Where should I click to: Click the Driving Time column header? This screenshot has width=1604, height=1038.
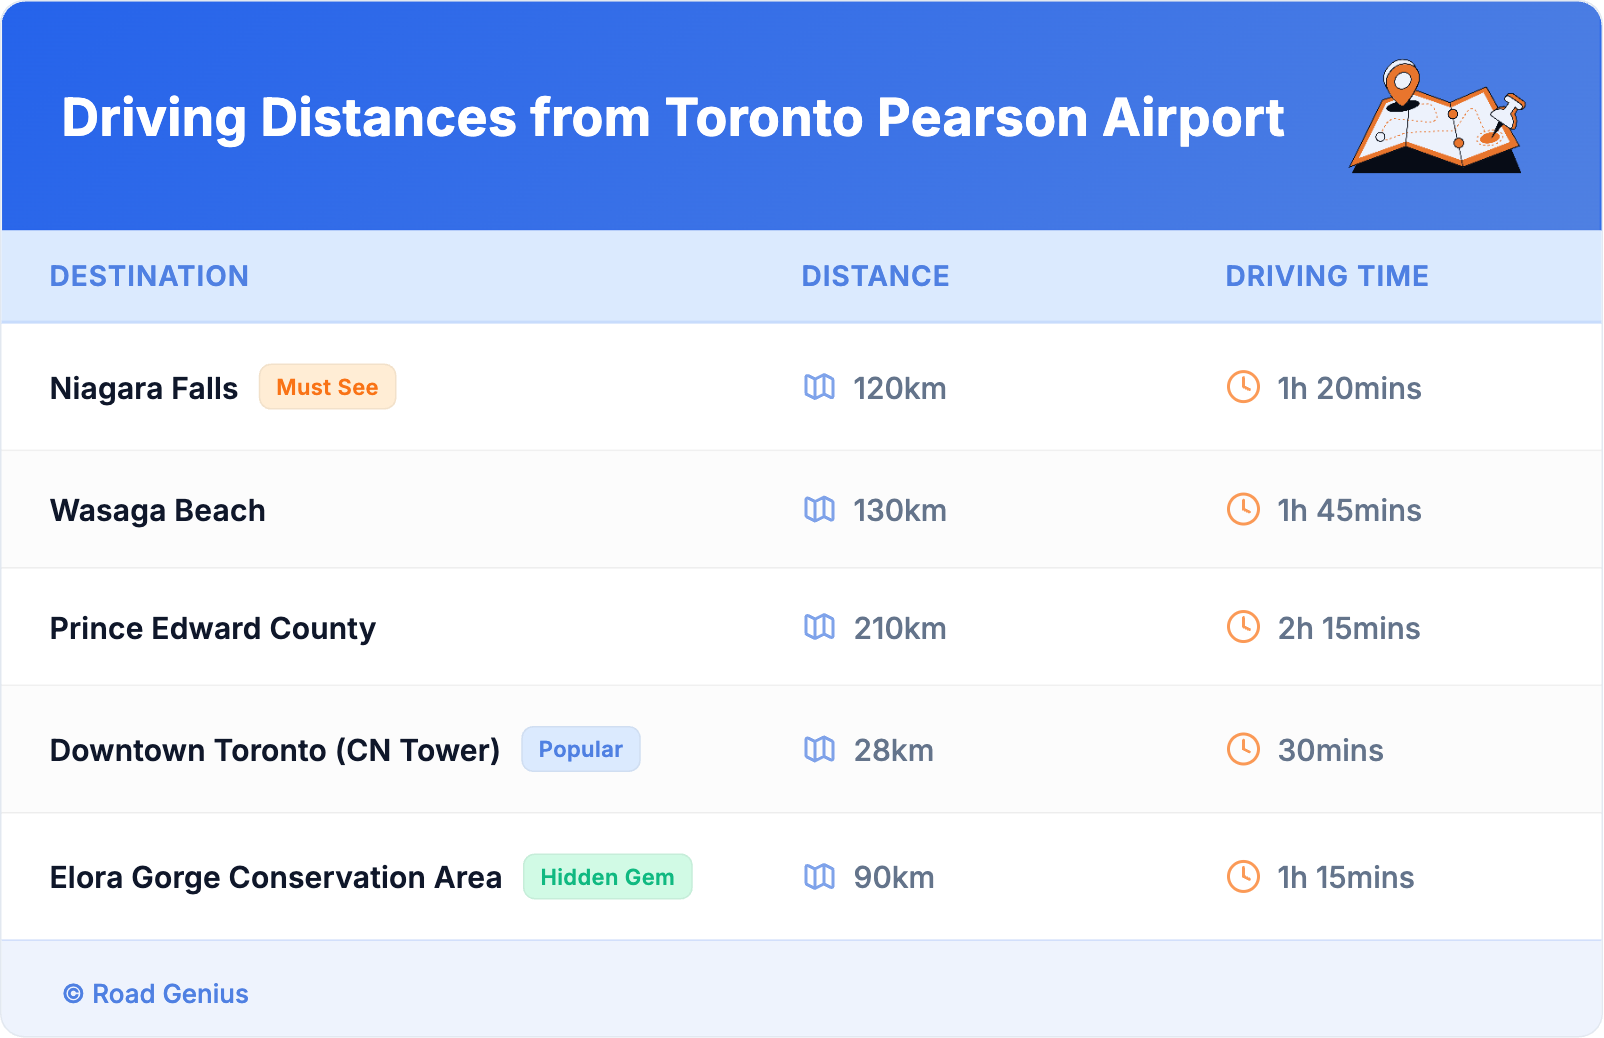(1327, 276)
